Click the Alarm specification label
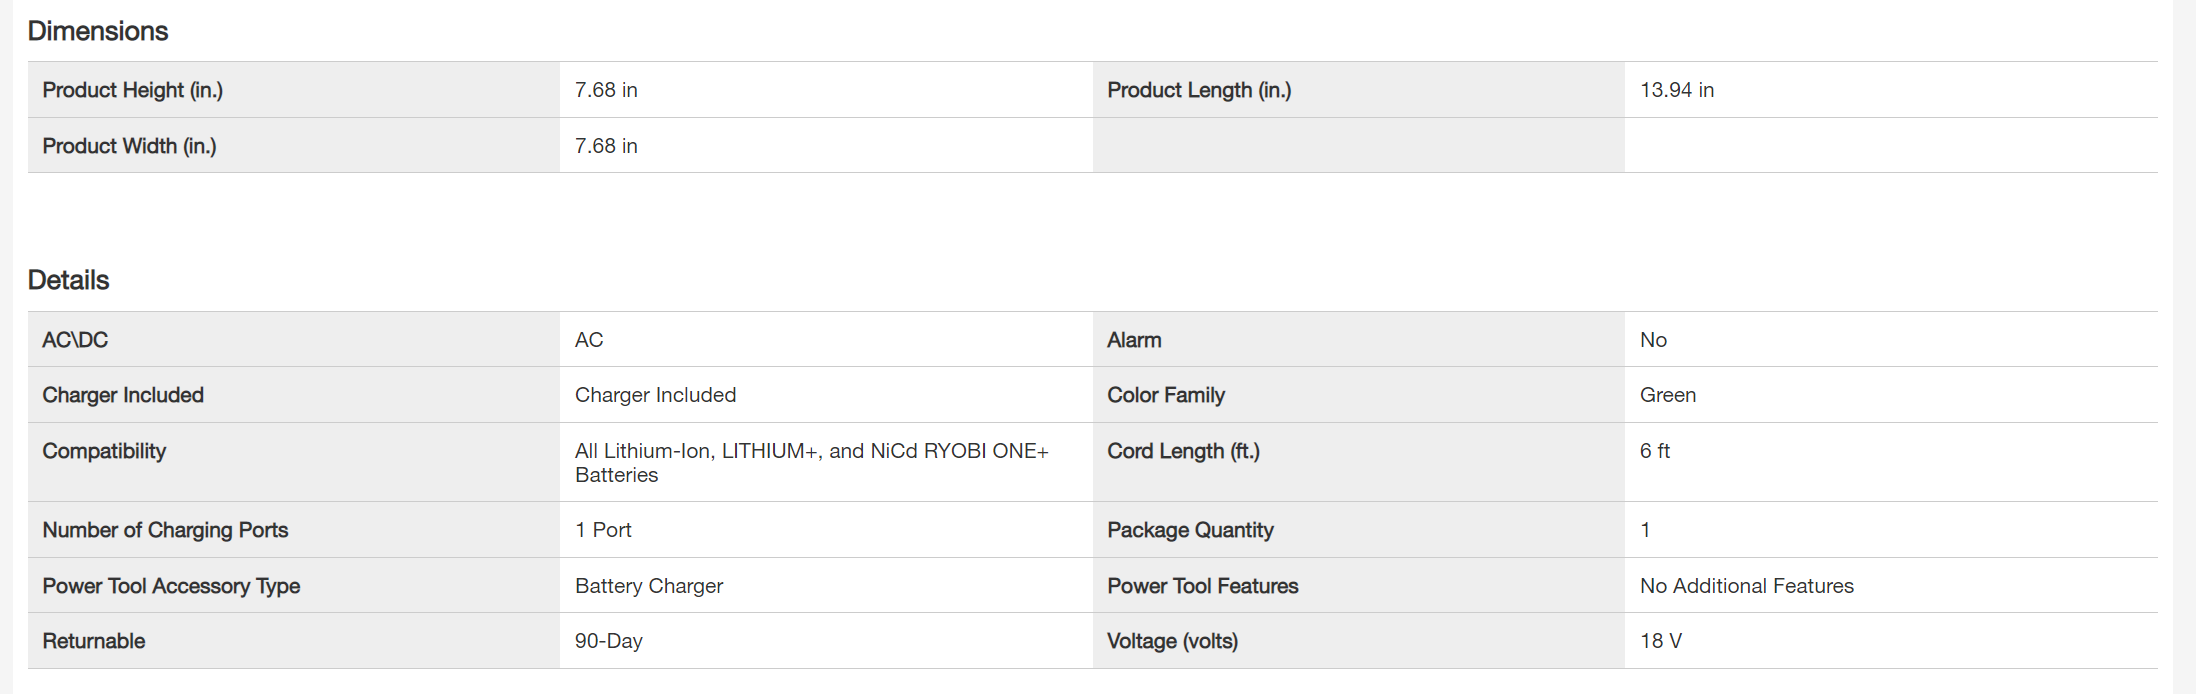The width and height of the screenshot is (2196, 694). (x=1134, y=340)
